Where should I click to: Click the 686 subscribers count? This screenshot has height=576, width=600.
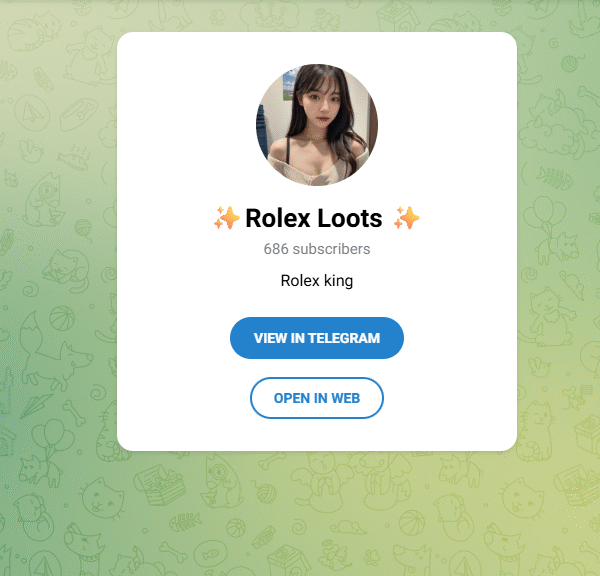click(316, 249)
